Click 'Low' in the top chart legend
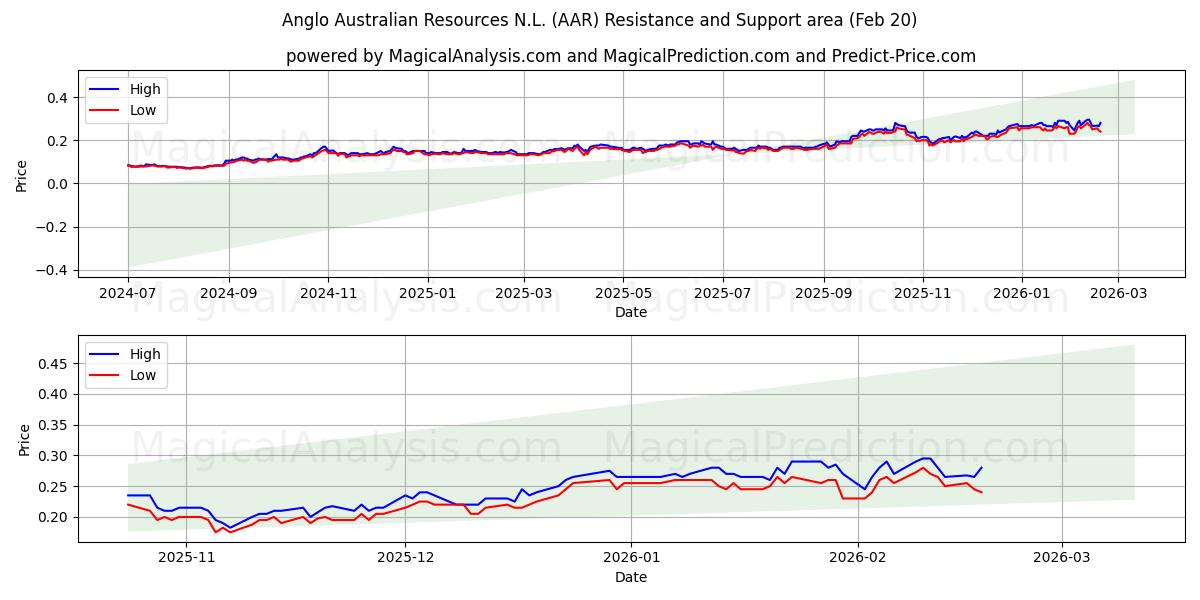This screenshot has height=600, width=1200. click(143, 110)
